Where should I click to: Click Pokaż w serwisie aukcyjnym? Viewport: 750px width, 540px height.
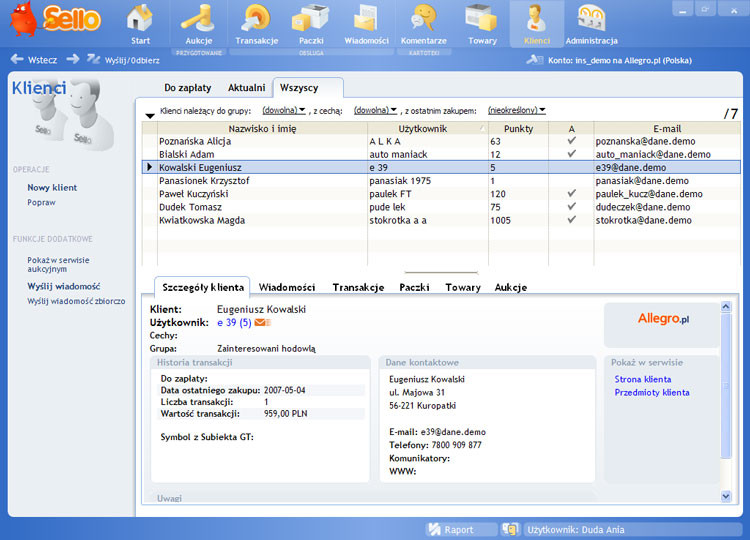click(58, 264)
